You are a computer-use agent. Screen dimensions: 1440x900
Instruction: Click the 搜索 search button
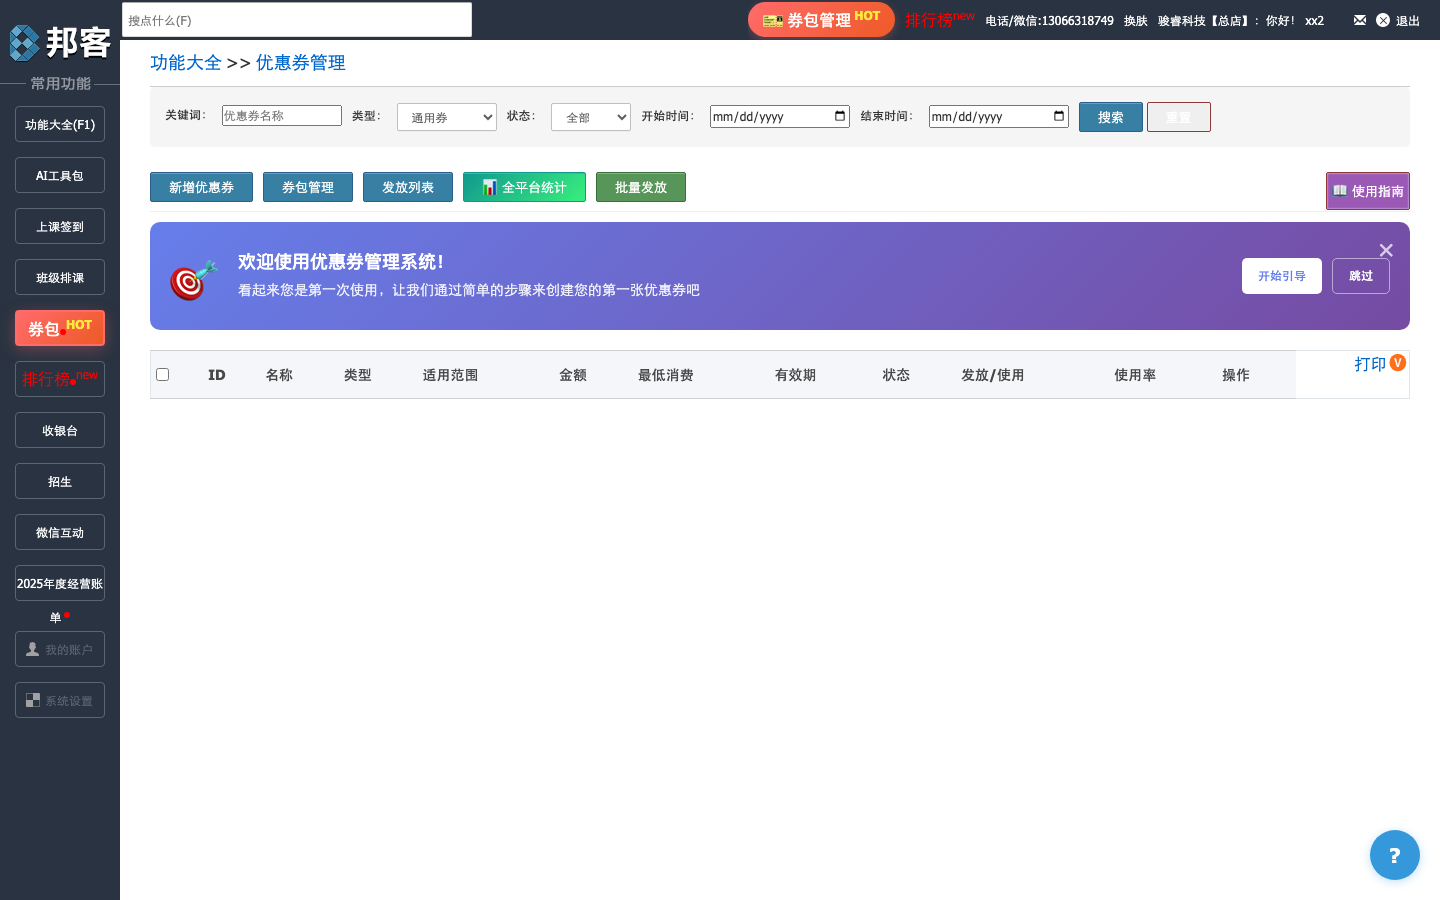click(1110, 116)
